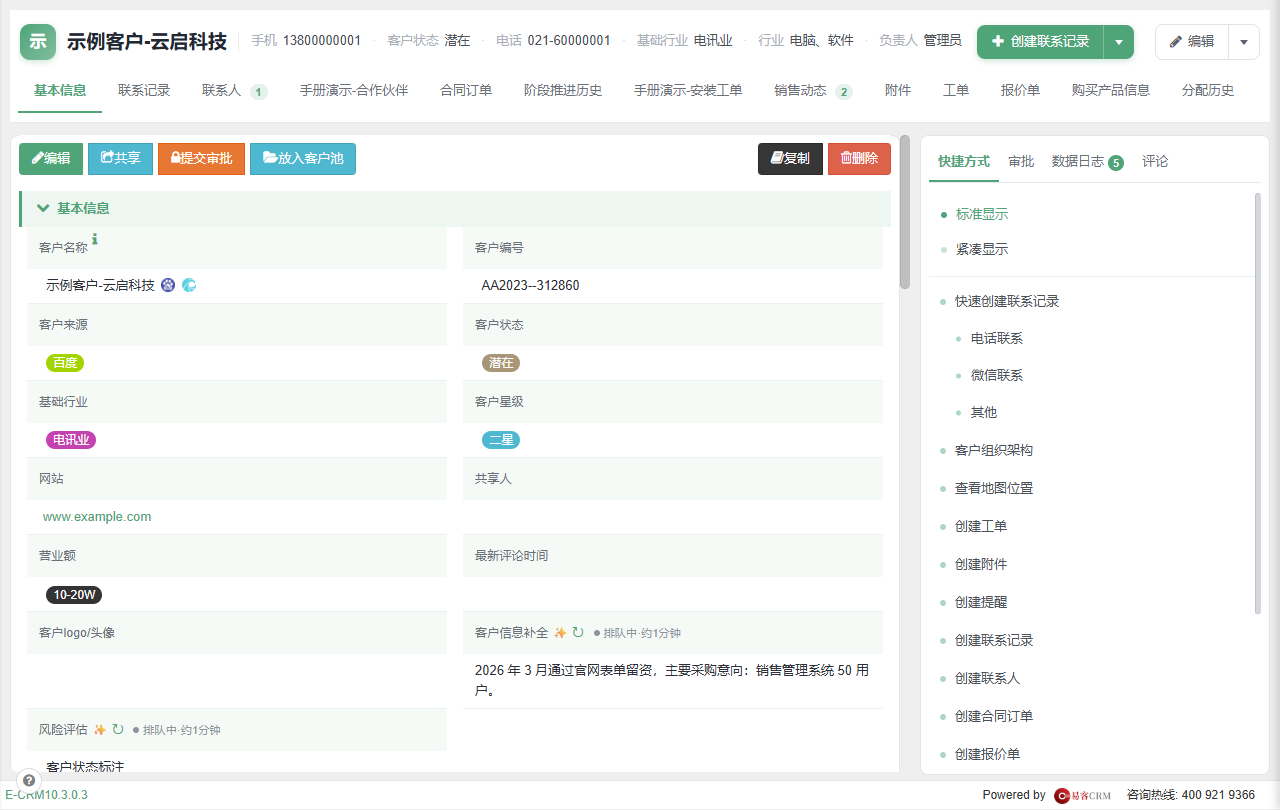Screen dimensions: 1280x810
Task: Click the 共享 share button
Action: point(120,158)
